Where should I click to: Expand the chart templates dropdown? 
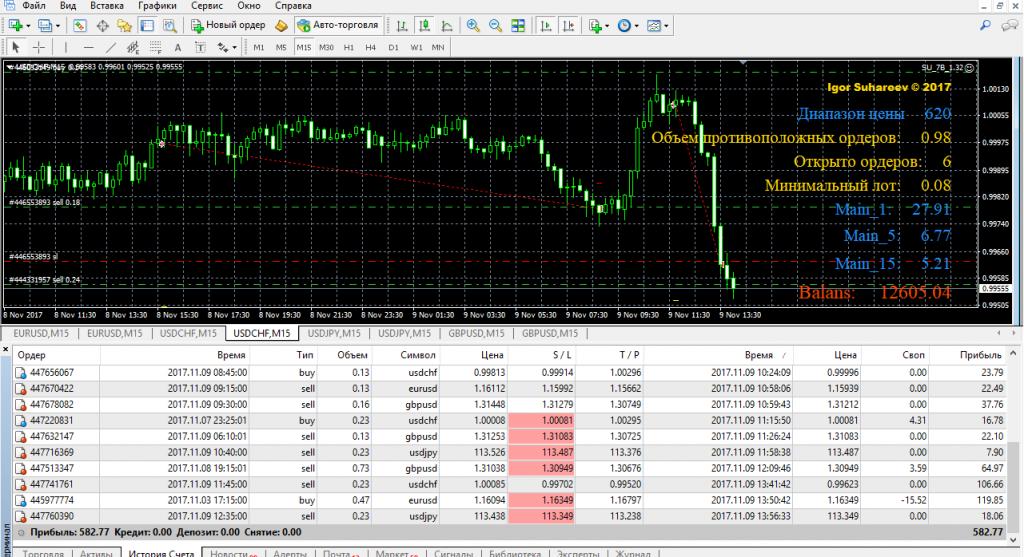point(668,25)
